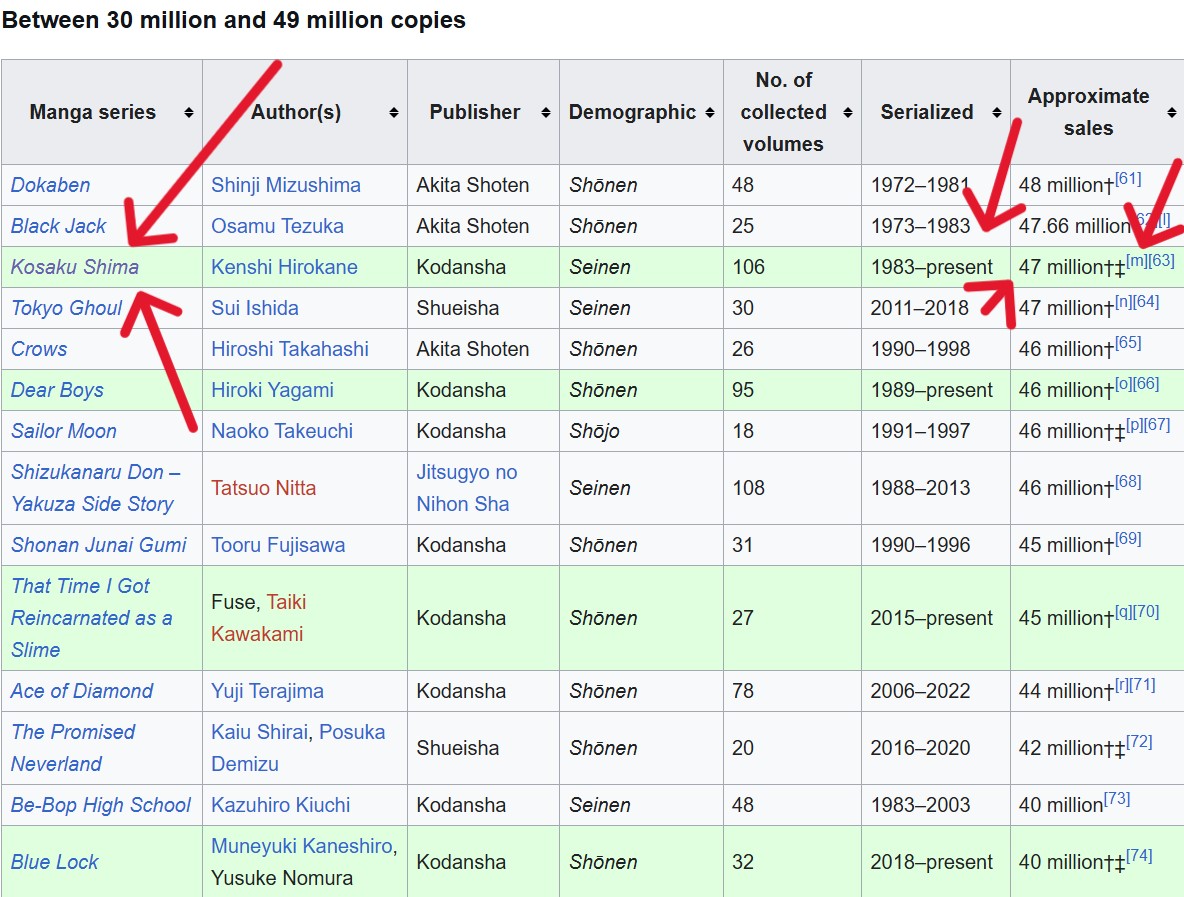The image size is (1184, 897).
Task: Open author Hiroki Yagami's page
Action: (x=272, y=390)
